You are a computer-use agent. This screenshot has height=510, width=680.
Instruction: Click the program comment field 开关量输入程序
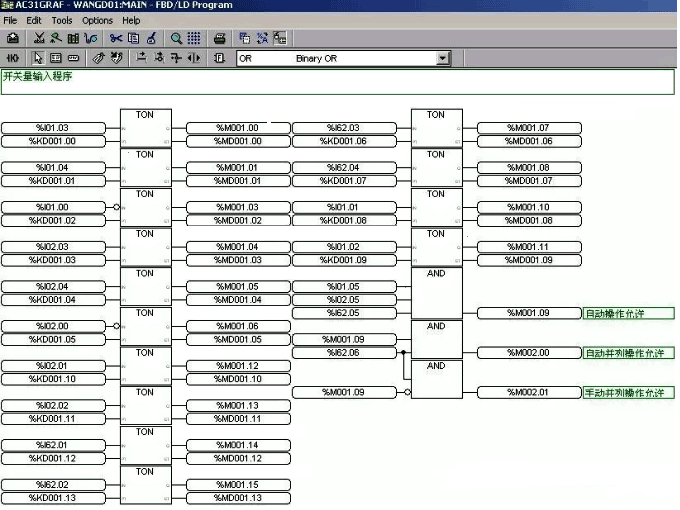coord(338,81)
